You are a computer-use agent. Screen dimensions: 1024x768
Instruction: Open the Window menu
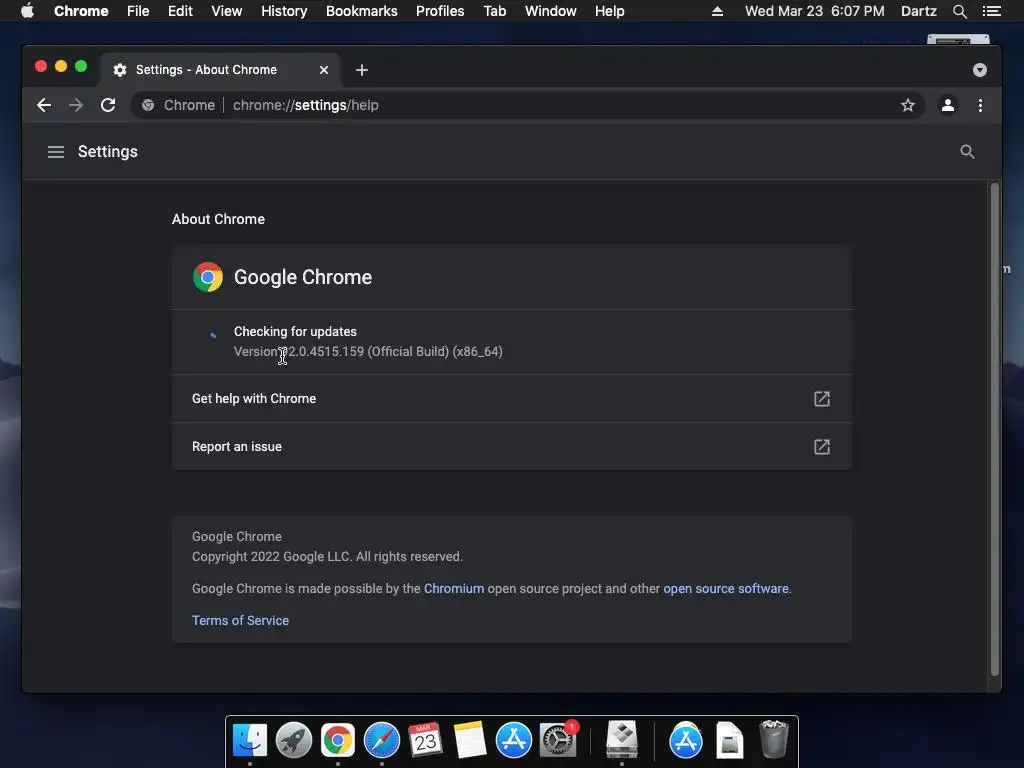[x=551, y=11]
